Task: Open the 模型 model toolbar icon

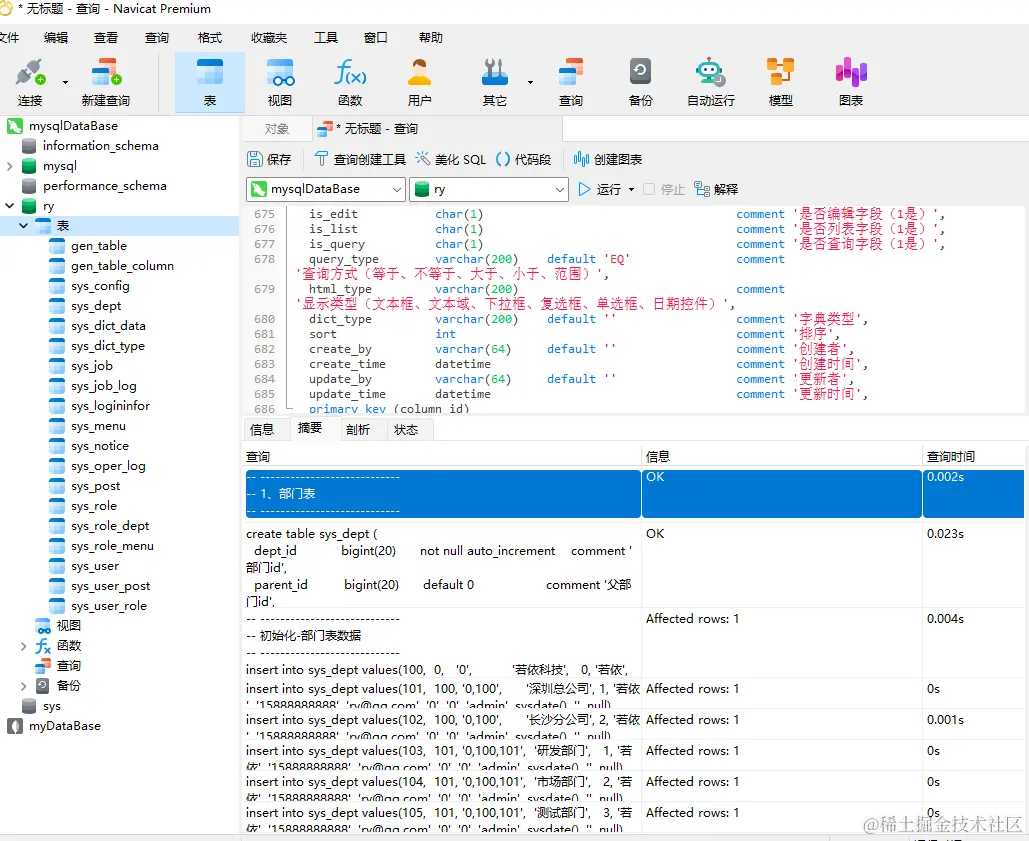Action: click(780, 82)
